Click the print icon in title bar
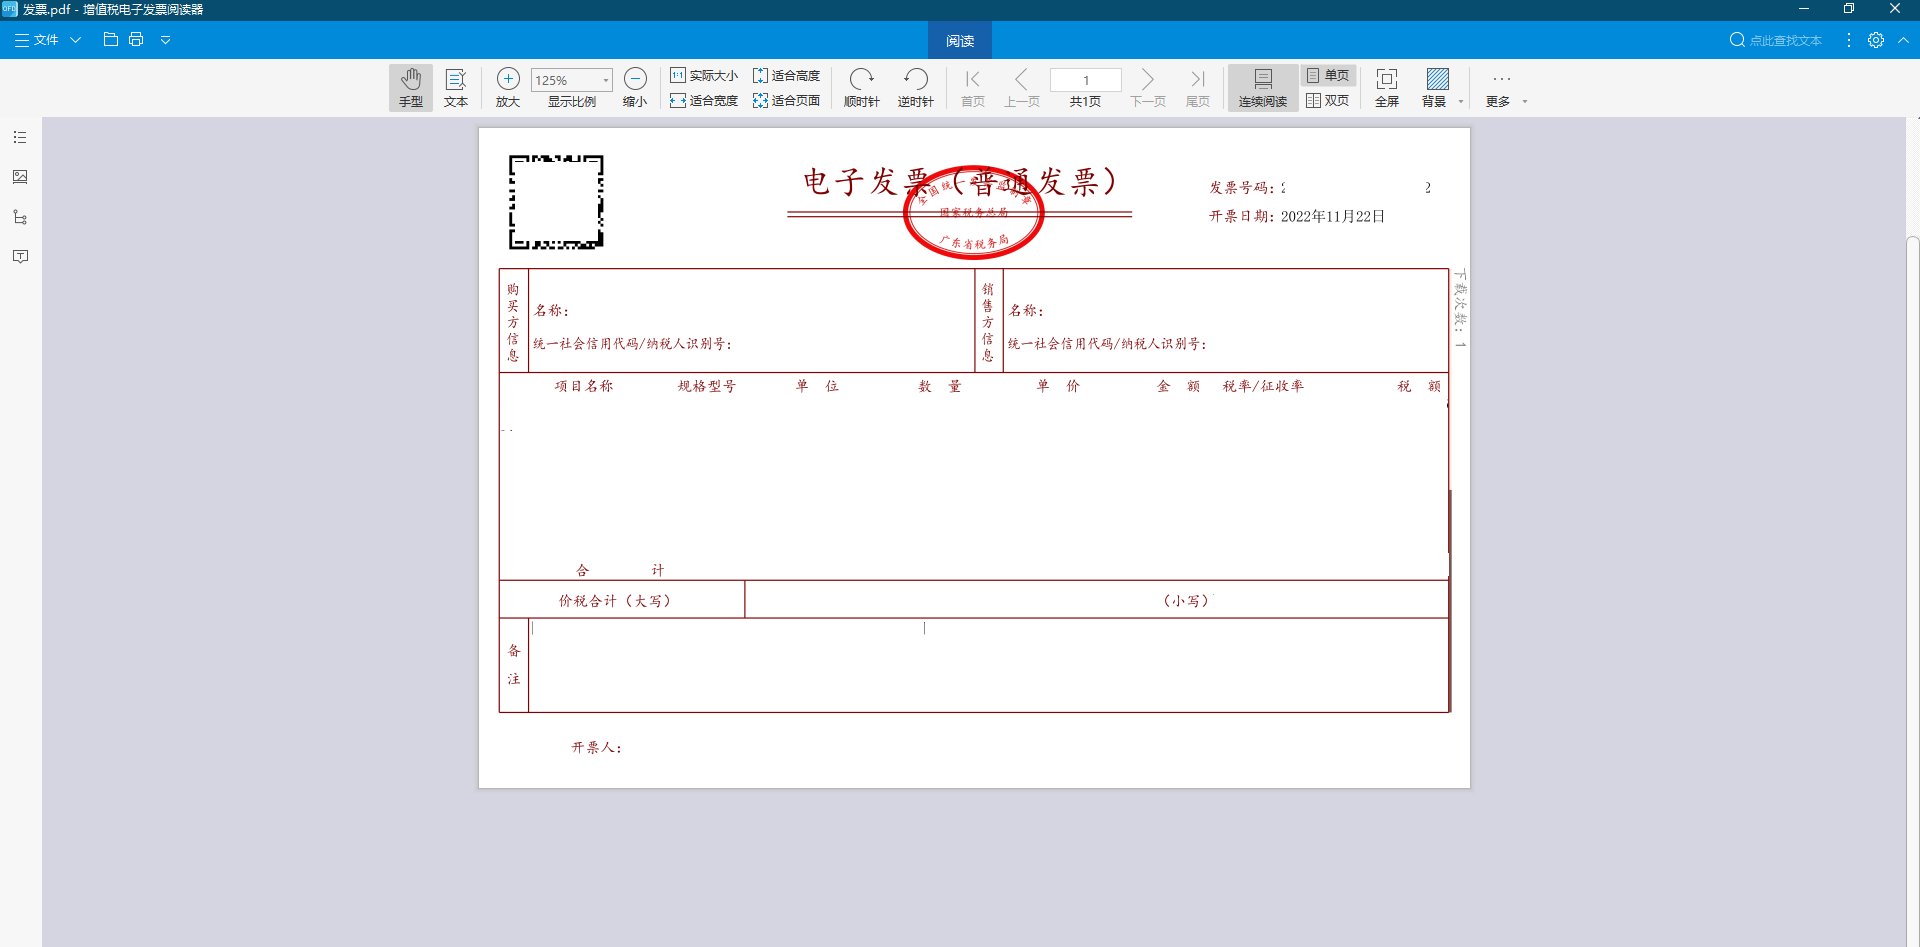Viewport: 1920px width, 947px height. point(136,39)
